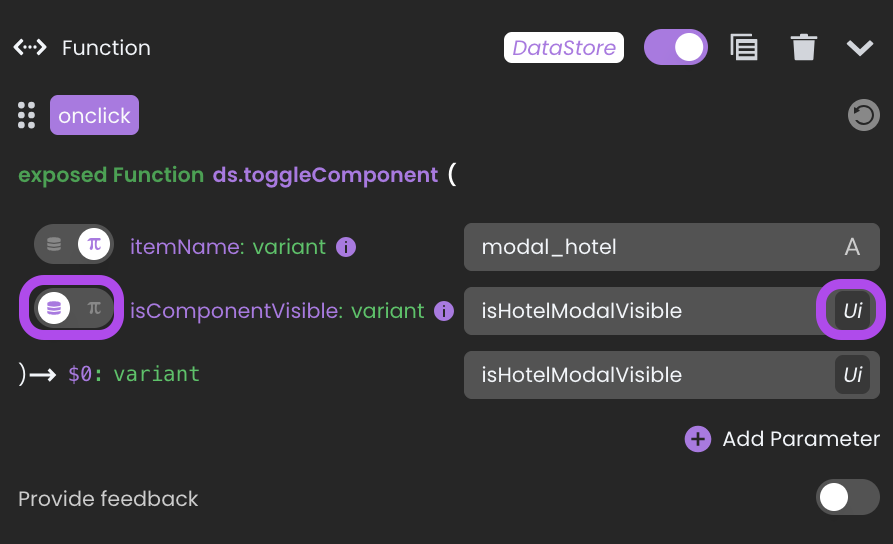Toggle the purple switch beside DataStore
893x544 pixels.
coord(675,47)
